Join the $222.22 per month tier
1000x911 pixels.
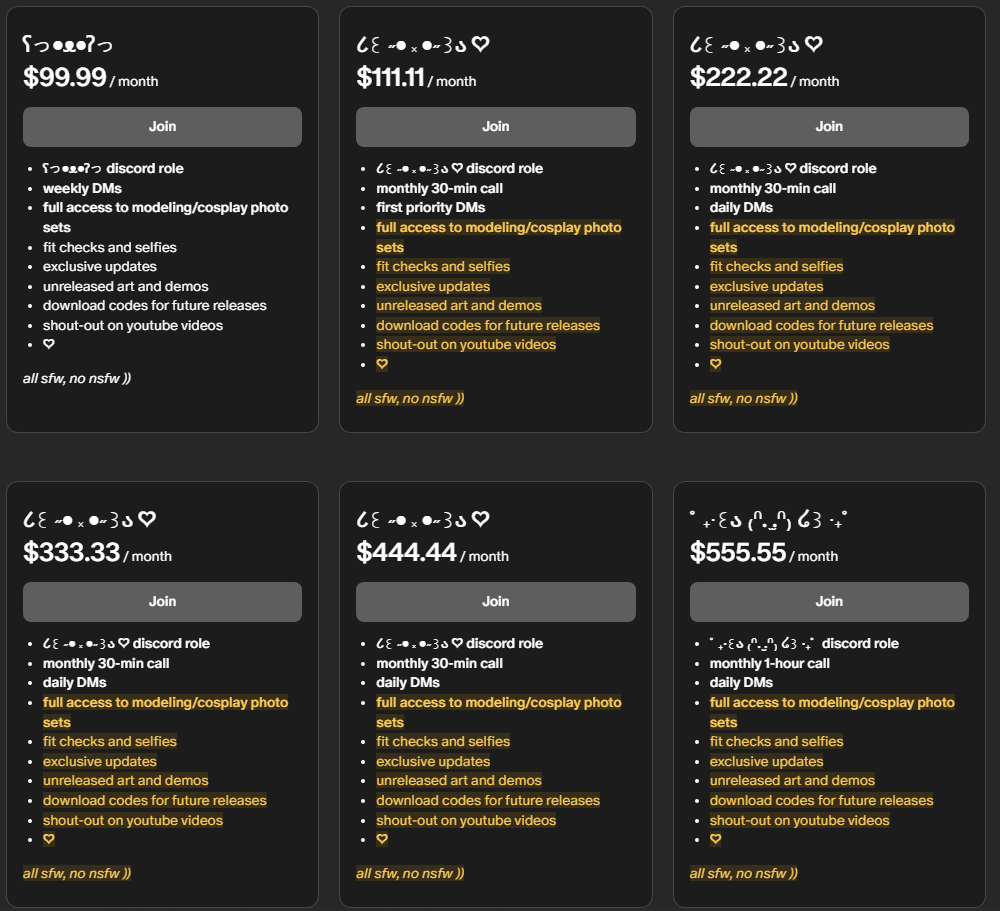829,126
